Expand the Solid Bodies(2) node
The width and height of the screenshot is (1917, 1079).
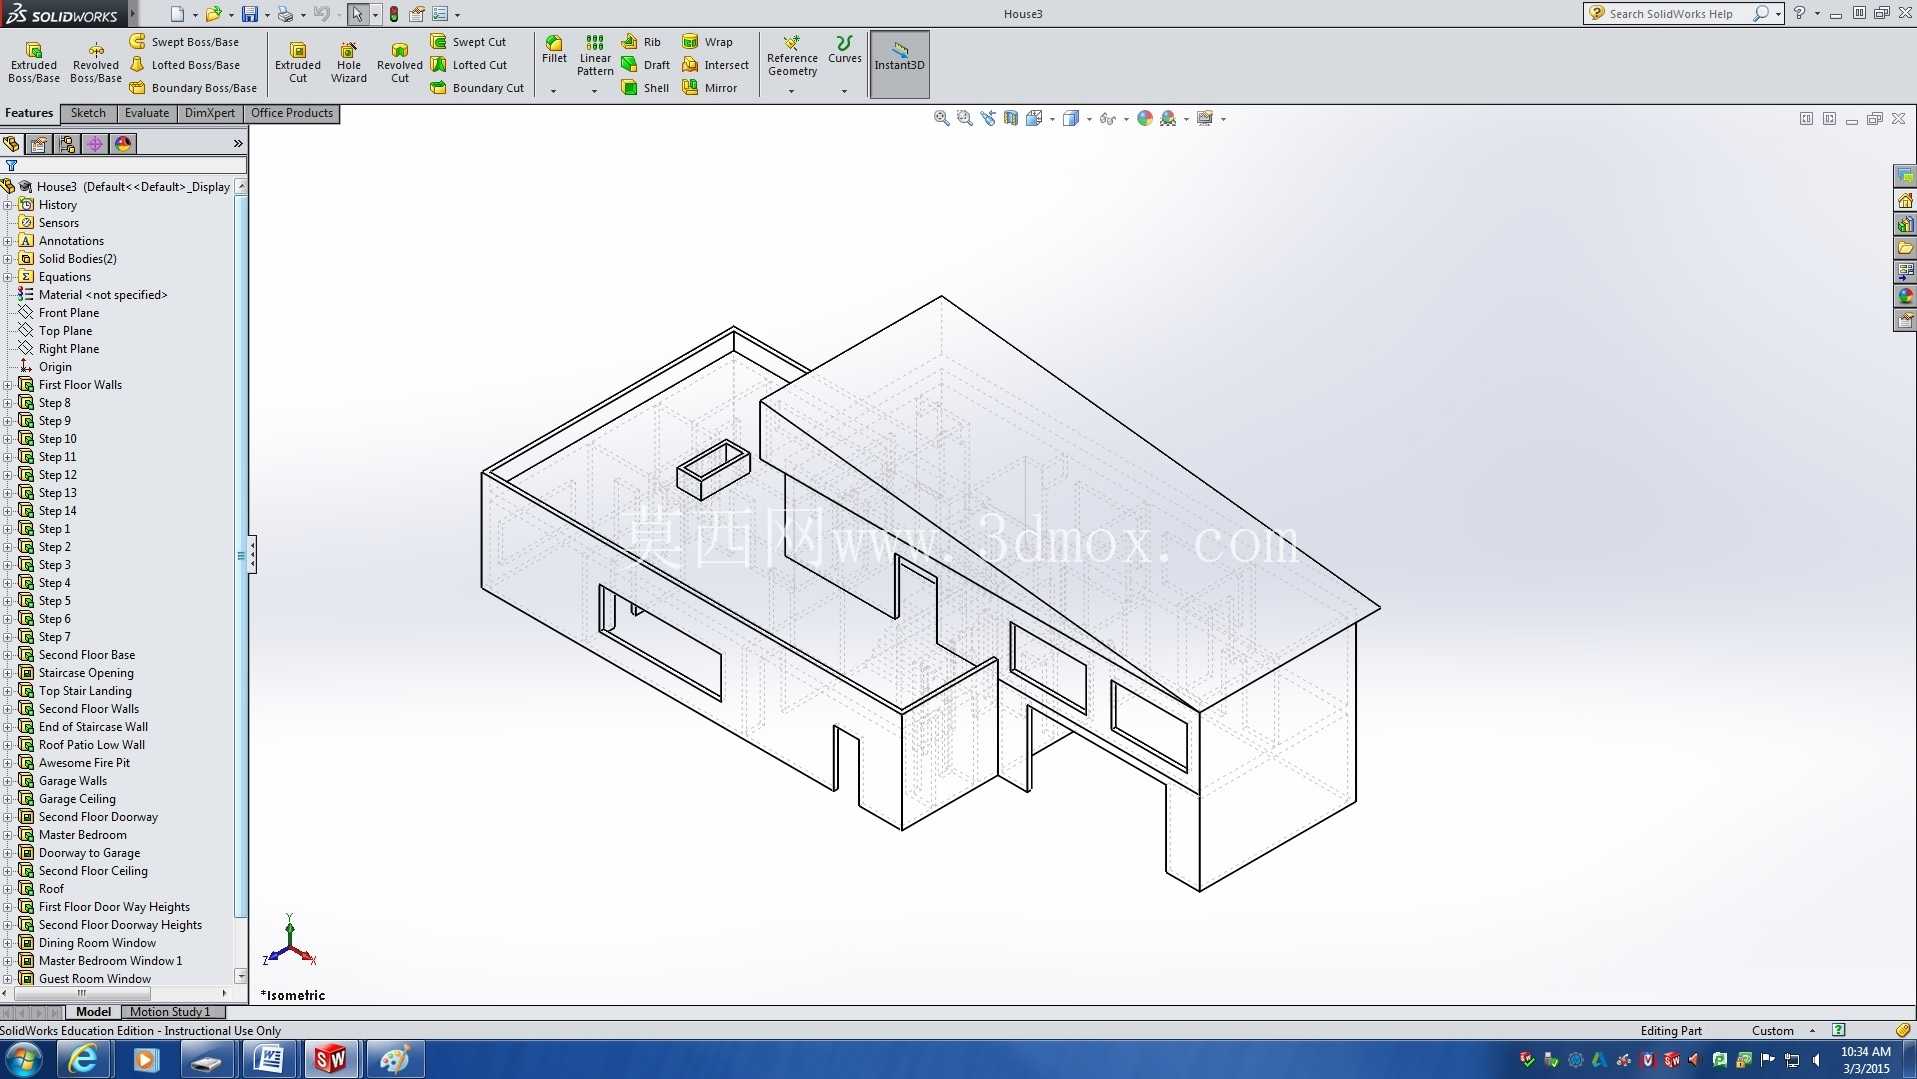point(8,259)
